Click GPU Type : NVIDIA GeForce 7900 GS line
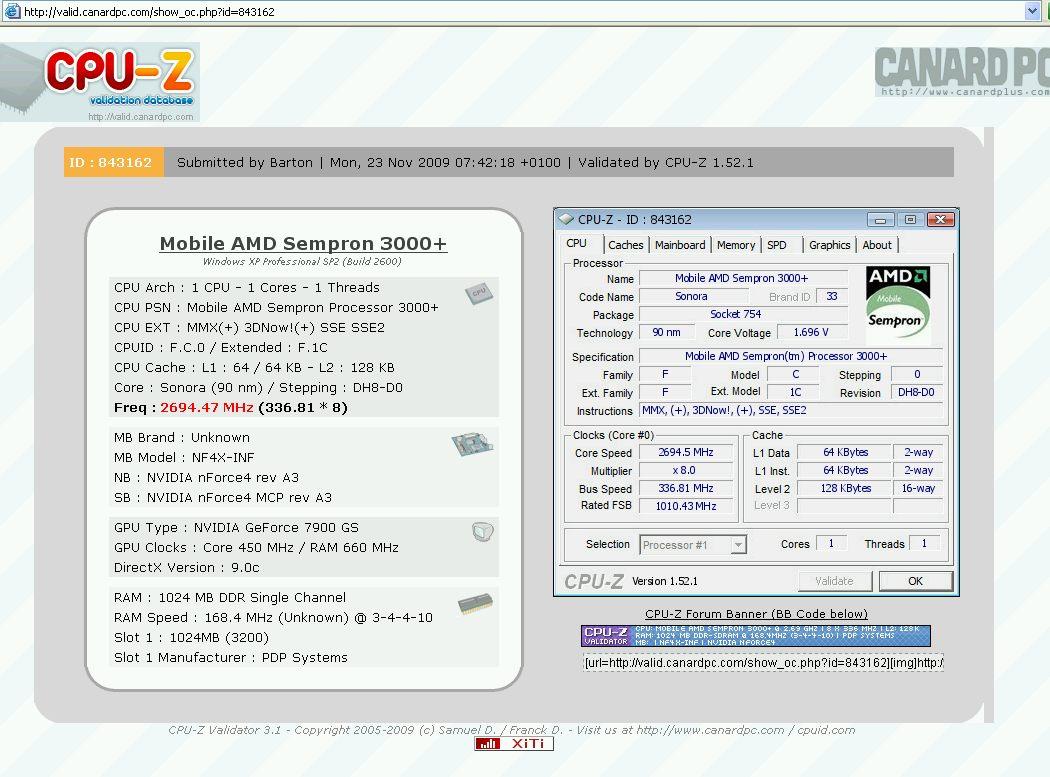This screenshot has height=777, width=1050. click(236, 528)
